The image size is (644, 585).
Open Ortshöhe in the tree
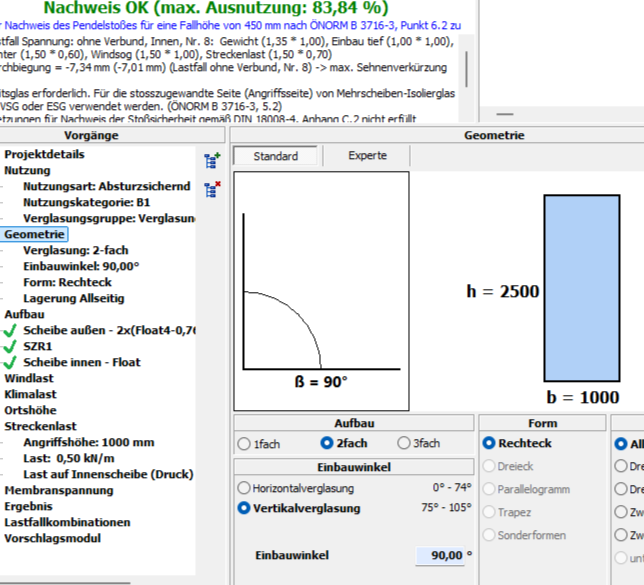point(30,410)
